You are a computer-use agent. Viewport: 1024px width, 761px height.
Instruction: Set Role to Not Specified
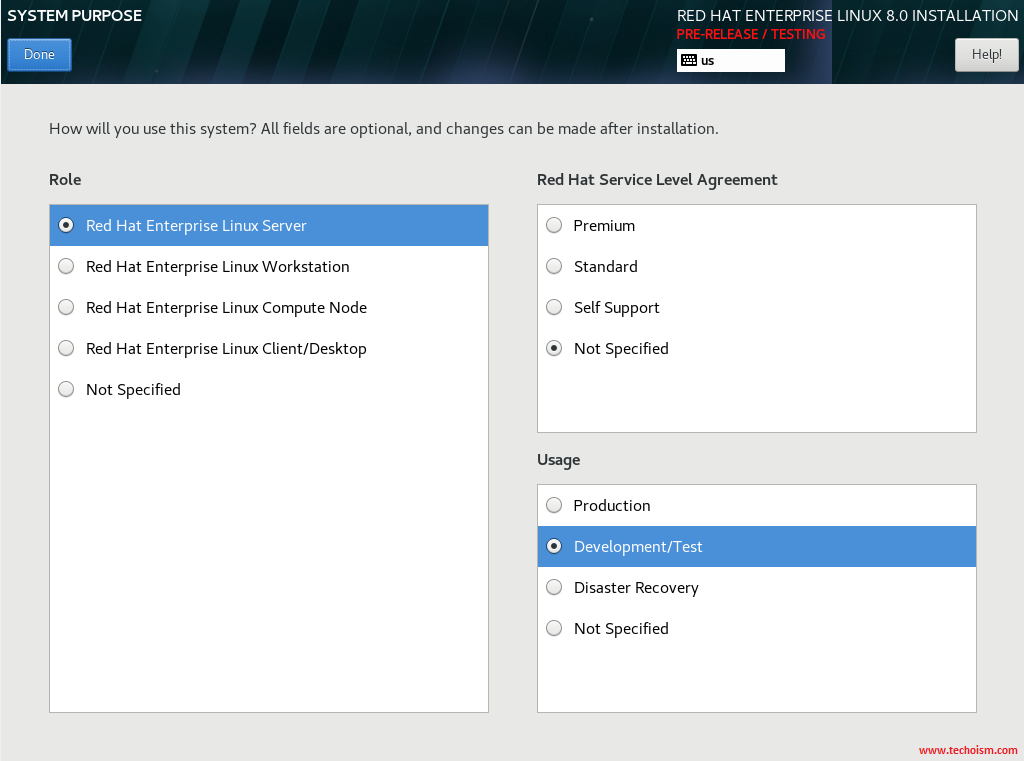point(269,390)
